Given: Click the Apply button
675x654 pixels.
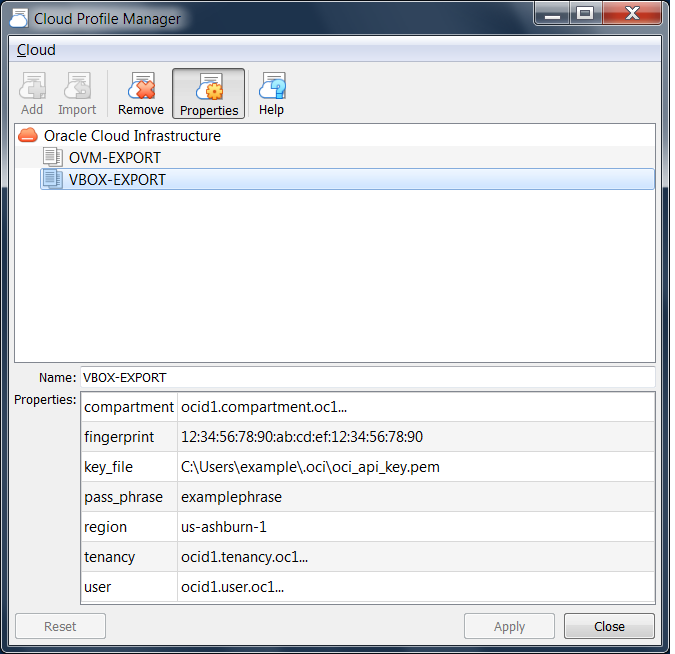Looking at the screenshot, I should tap(509, 626).
